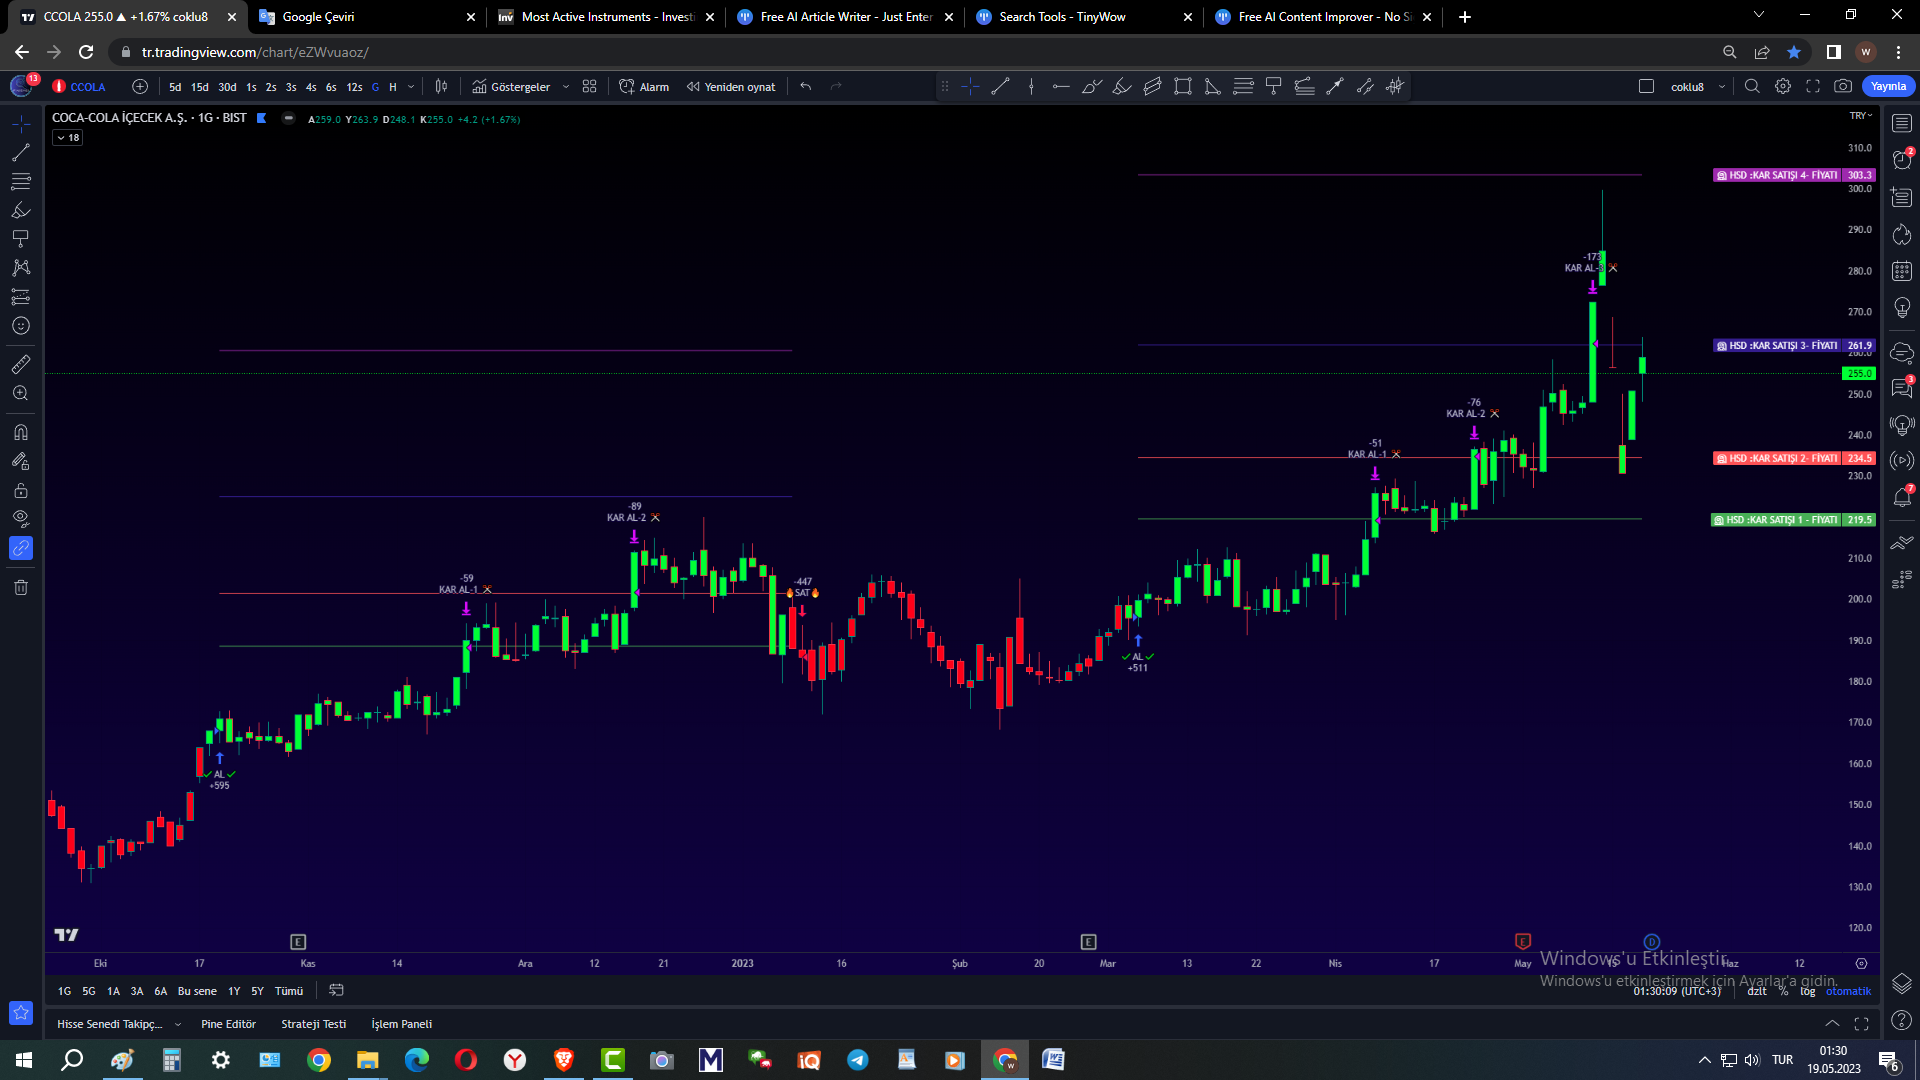Screen dimensions: 1920x1080
Task: Toggle magnet mode for drawings
Action: (x=21, y=433)
